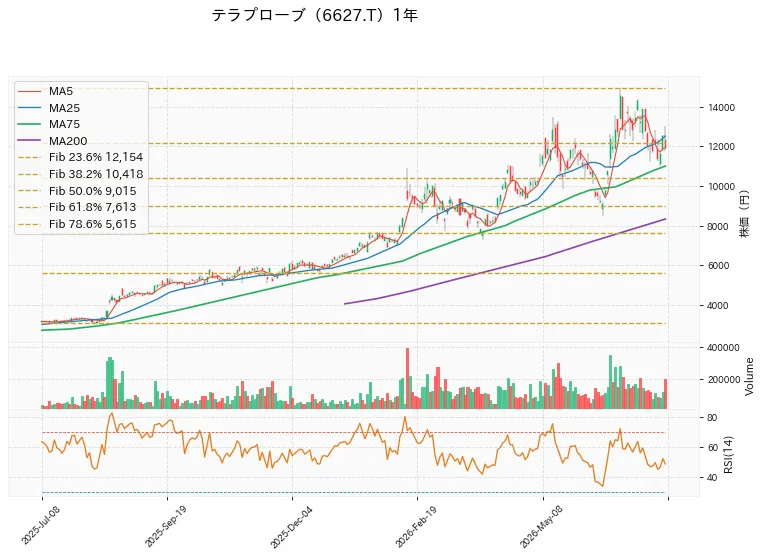
Task: Click legend entry Fib 78.6% 5,615
Action: point(93,224)
